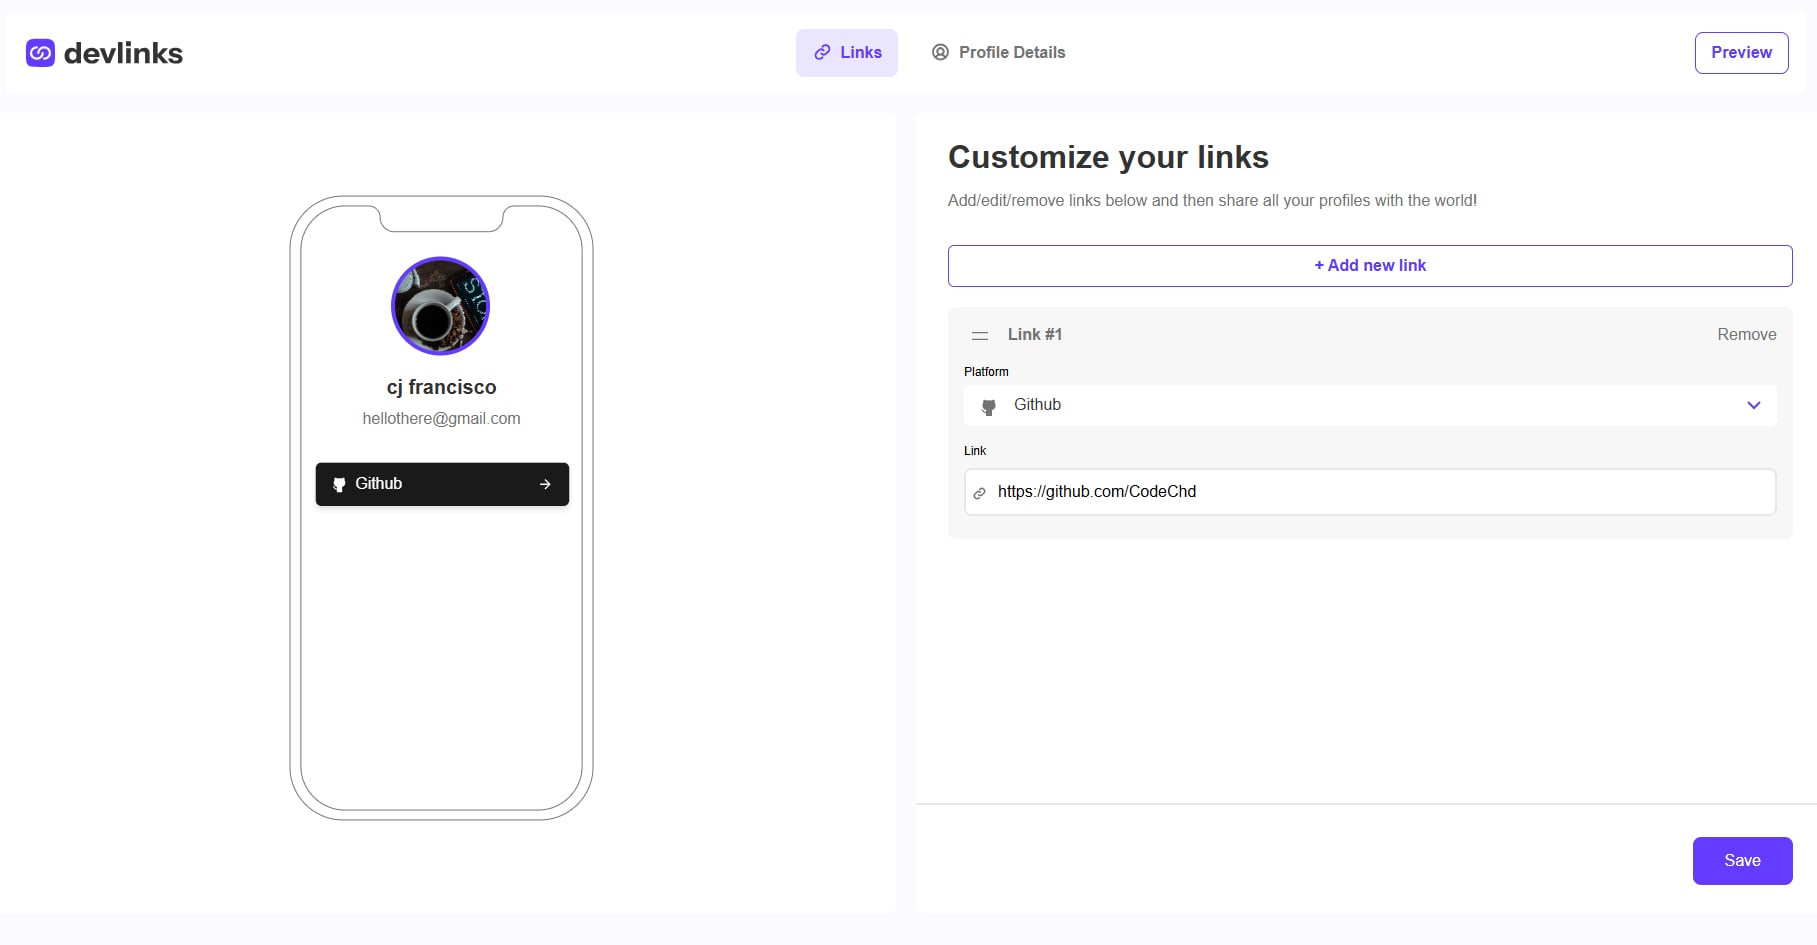Click the profile icon beside Profile Details
Image resolution: width=1817 pixels, height=945 pixels.
(x=939, y=52)
